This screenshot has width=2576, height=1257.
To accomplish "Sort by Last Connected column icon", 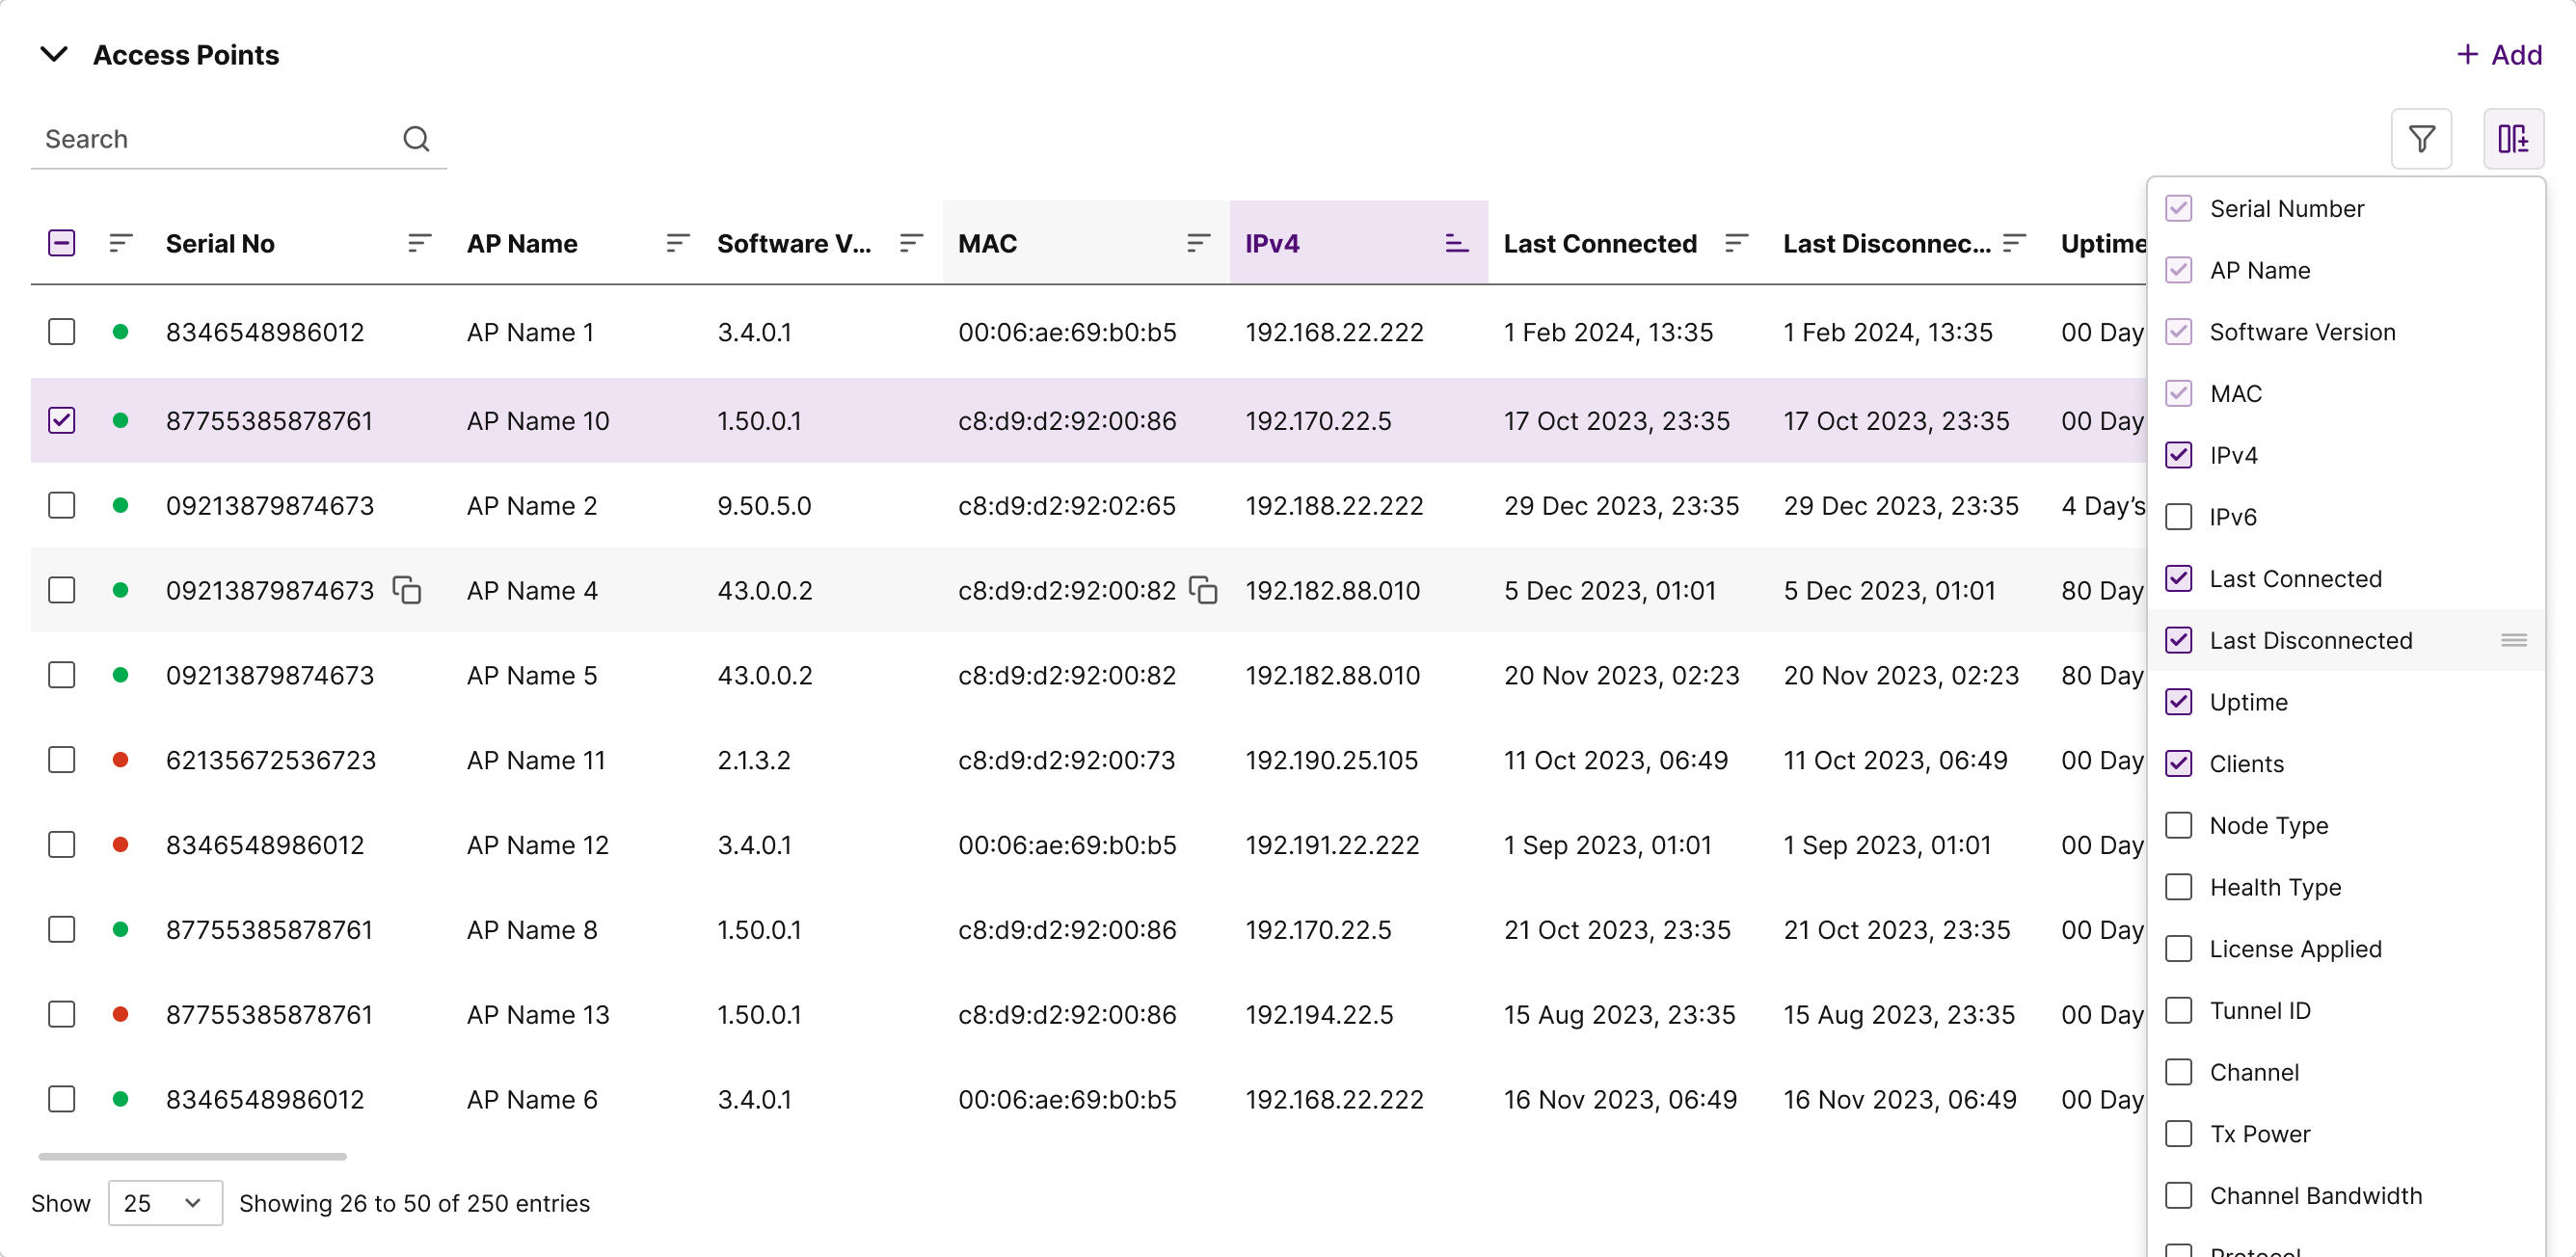I will click(x=1736, y=243).
